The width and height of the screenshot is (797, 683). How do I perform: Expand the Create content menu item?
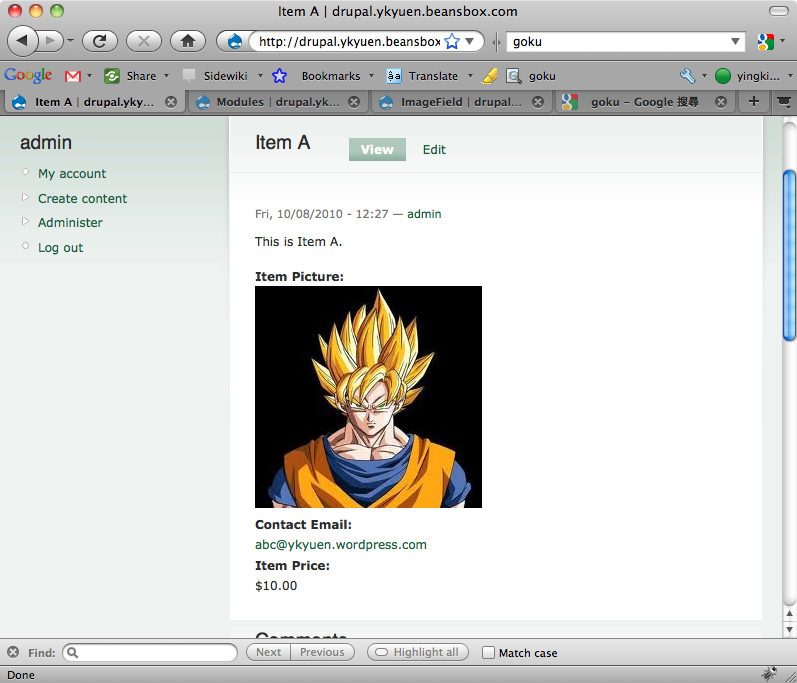coord(82,198)
